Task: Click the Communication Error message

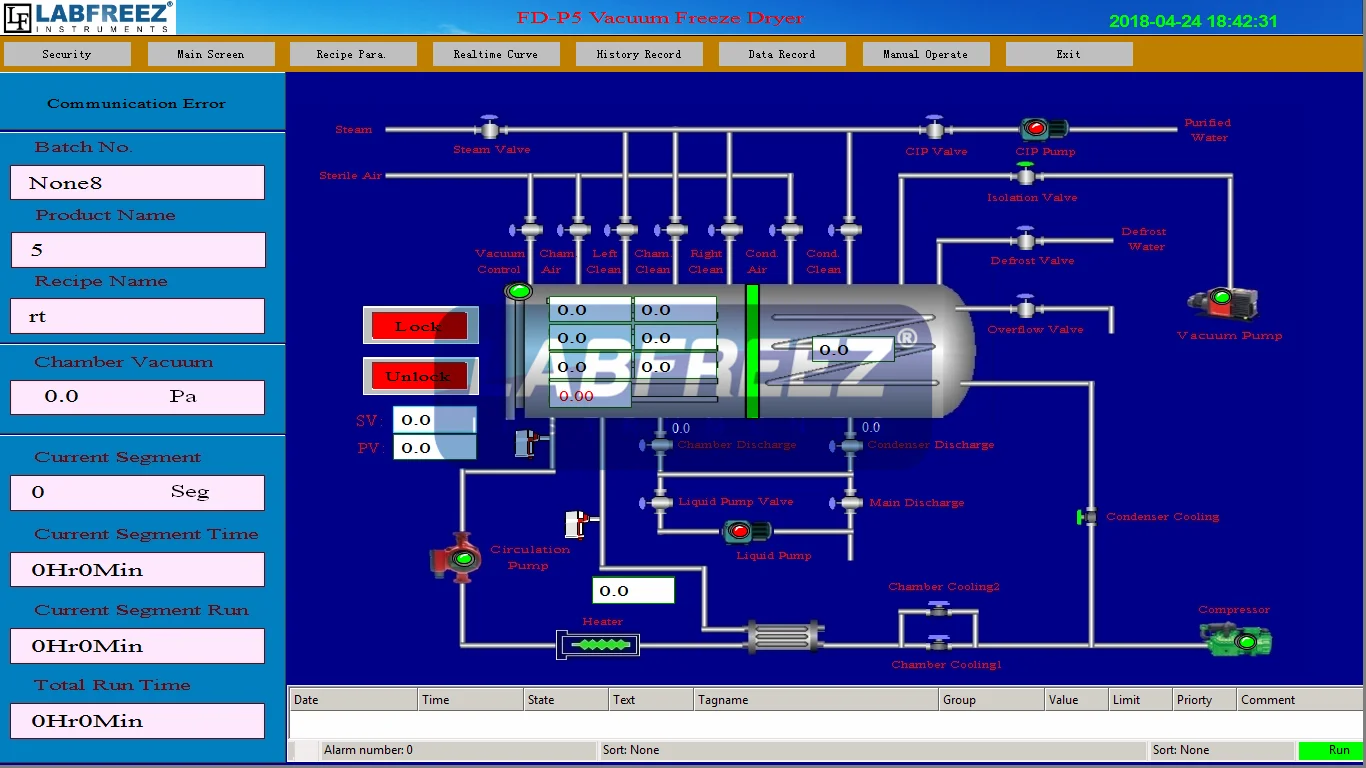Action: coord(137,104)
